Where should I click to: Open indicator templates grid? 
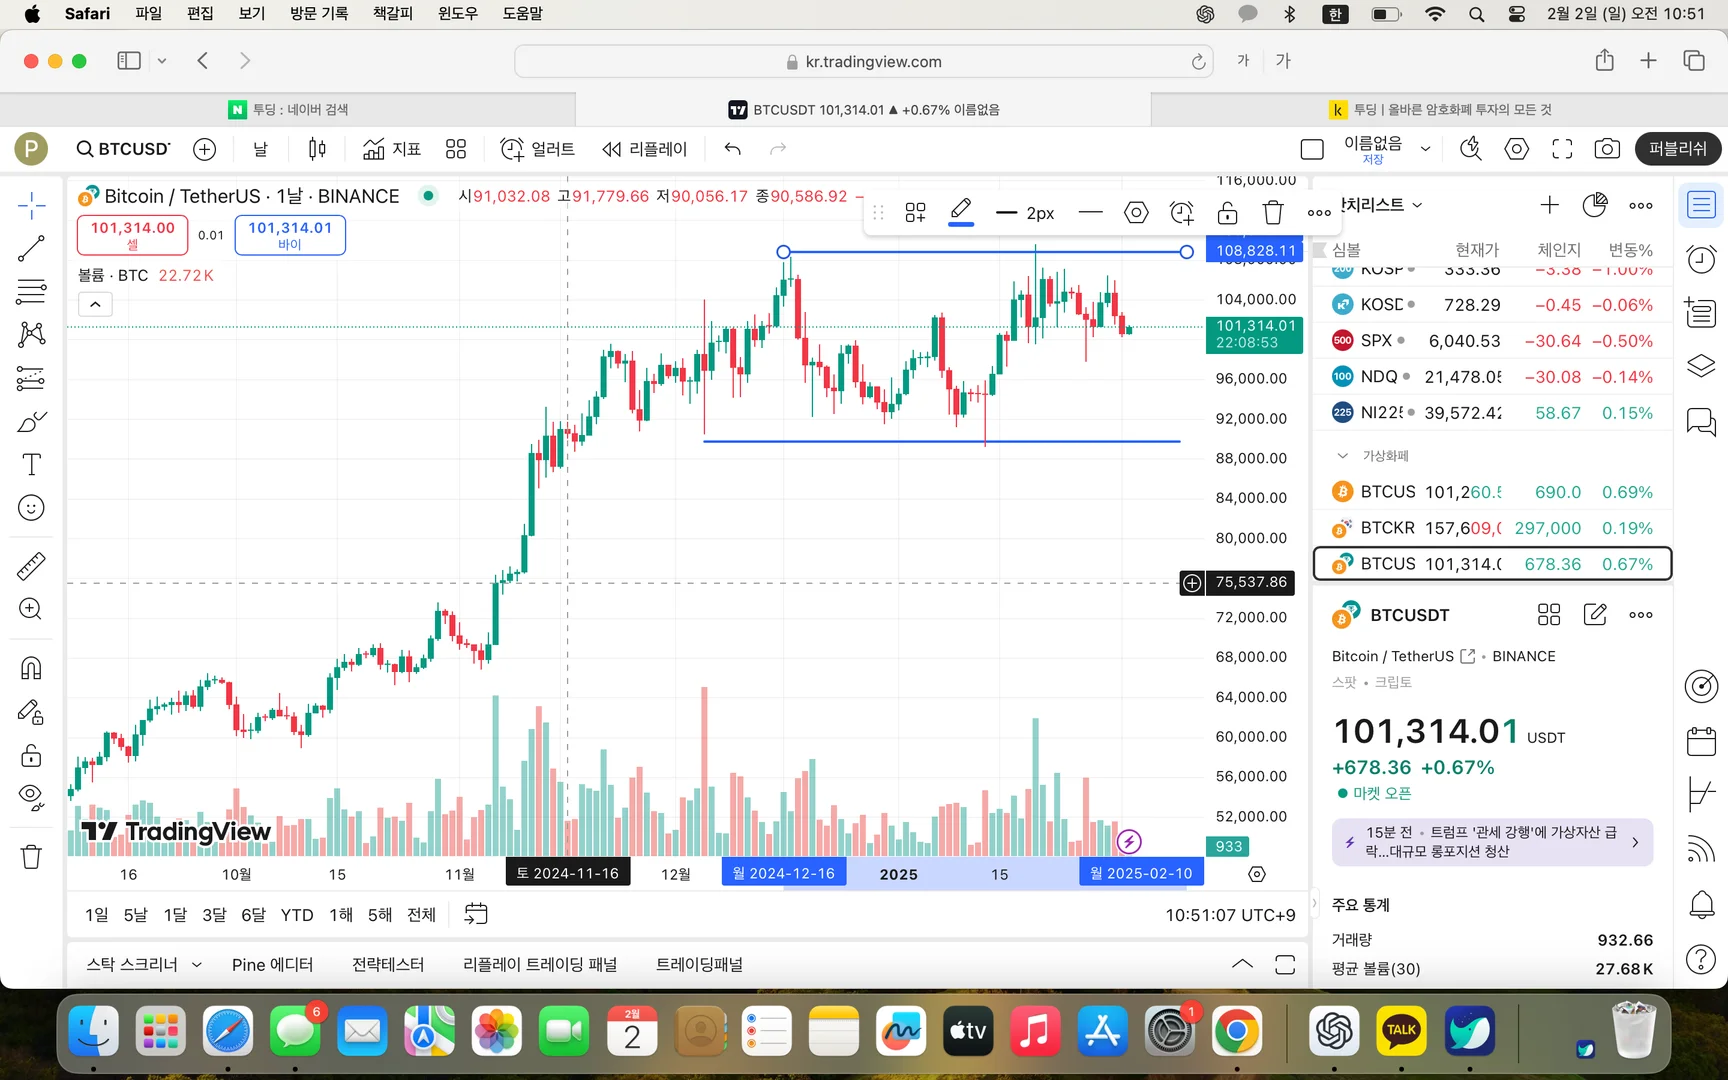(x=456, y=149)
